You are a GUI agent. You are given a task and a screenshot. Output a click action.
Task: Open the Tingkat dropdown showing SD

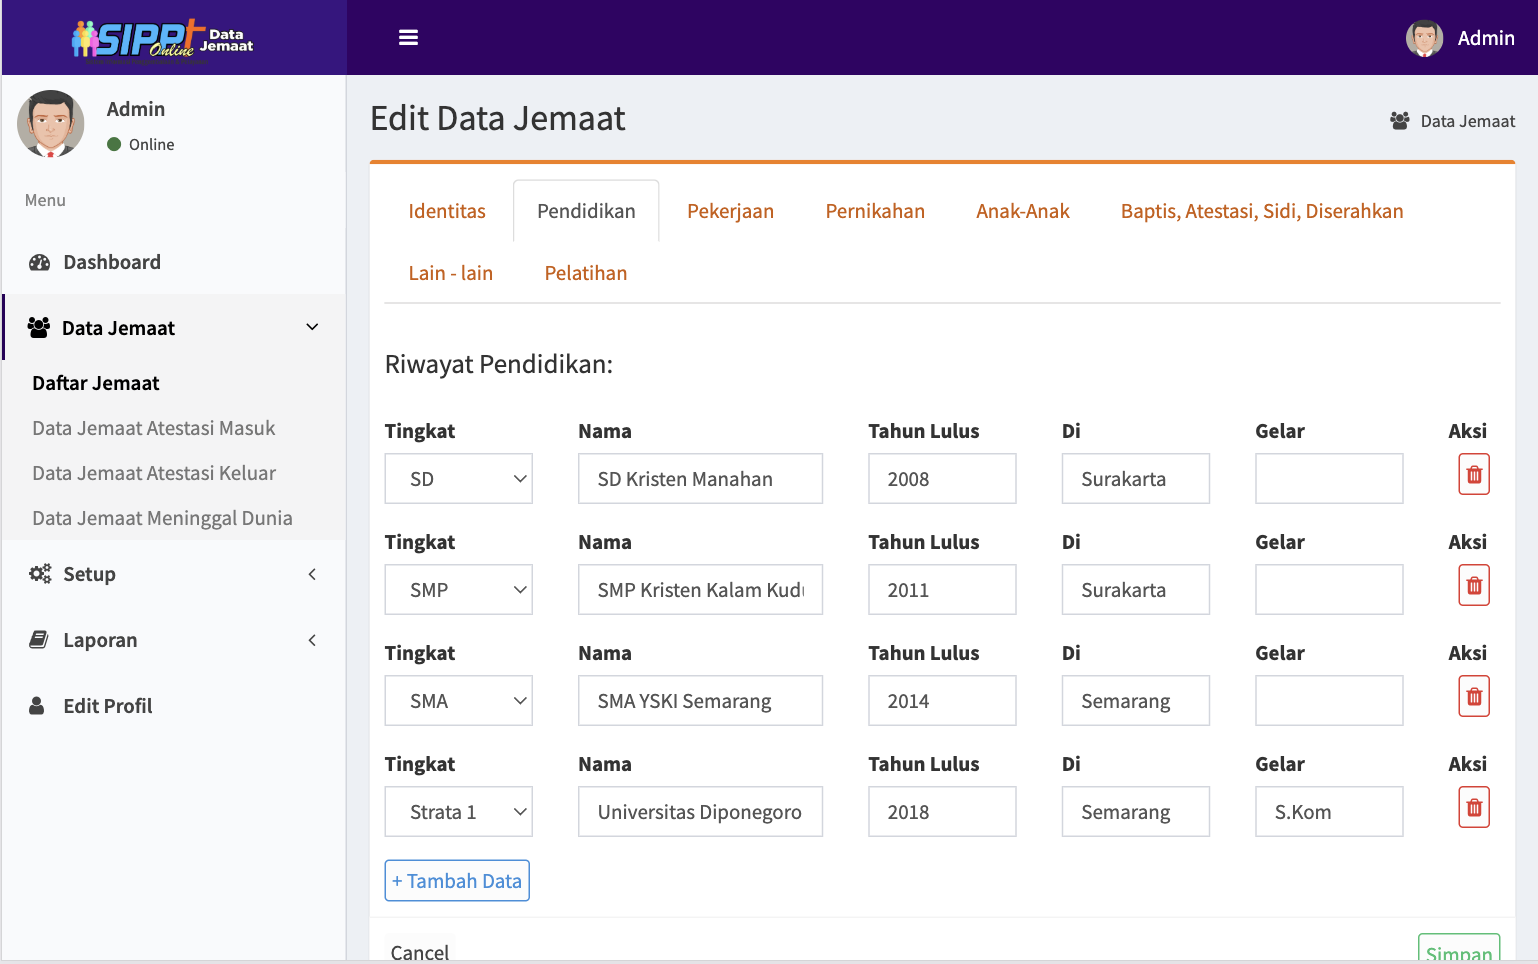tap(458, 479)
